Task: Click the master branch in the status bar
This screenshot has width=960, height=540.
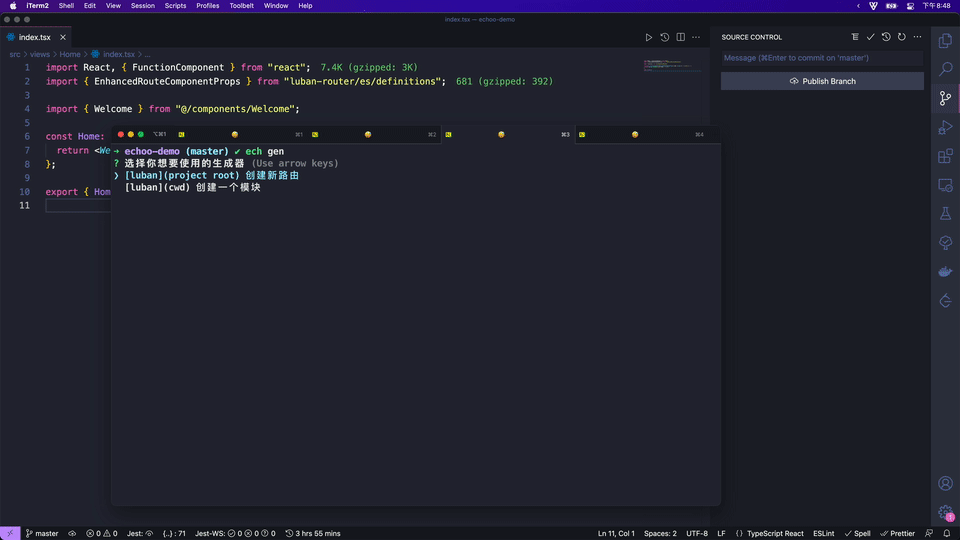Action: (42, 534)
